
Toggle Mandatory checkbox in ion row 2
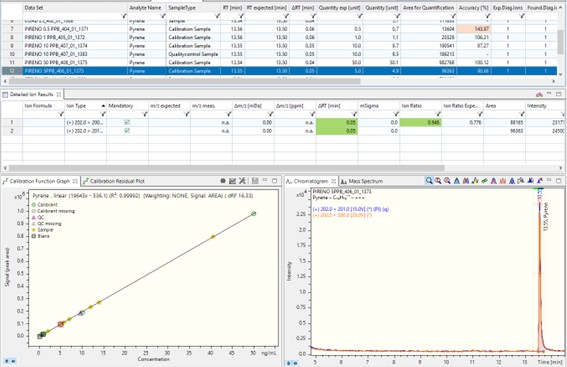[x=127, y=131]
